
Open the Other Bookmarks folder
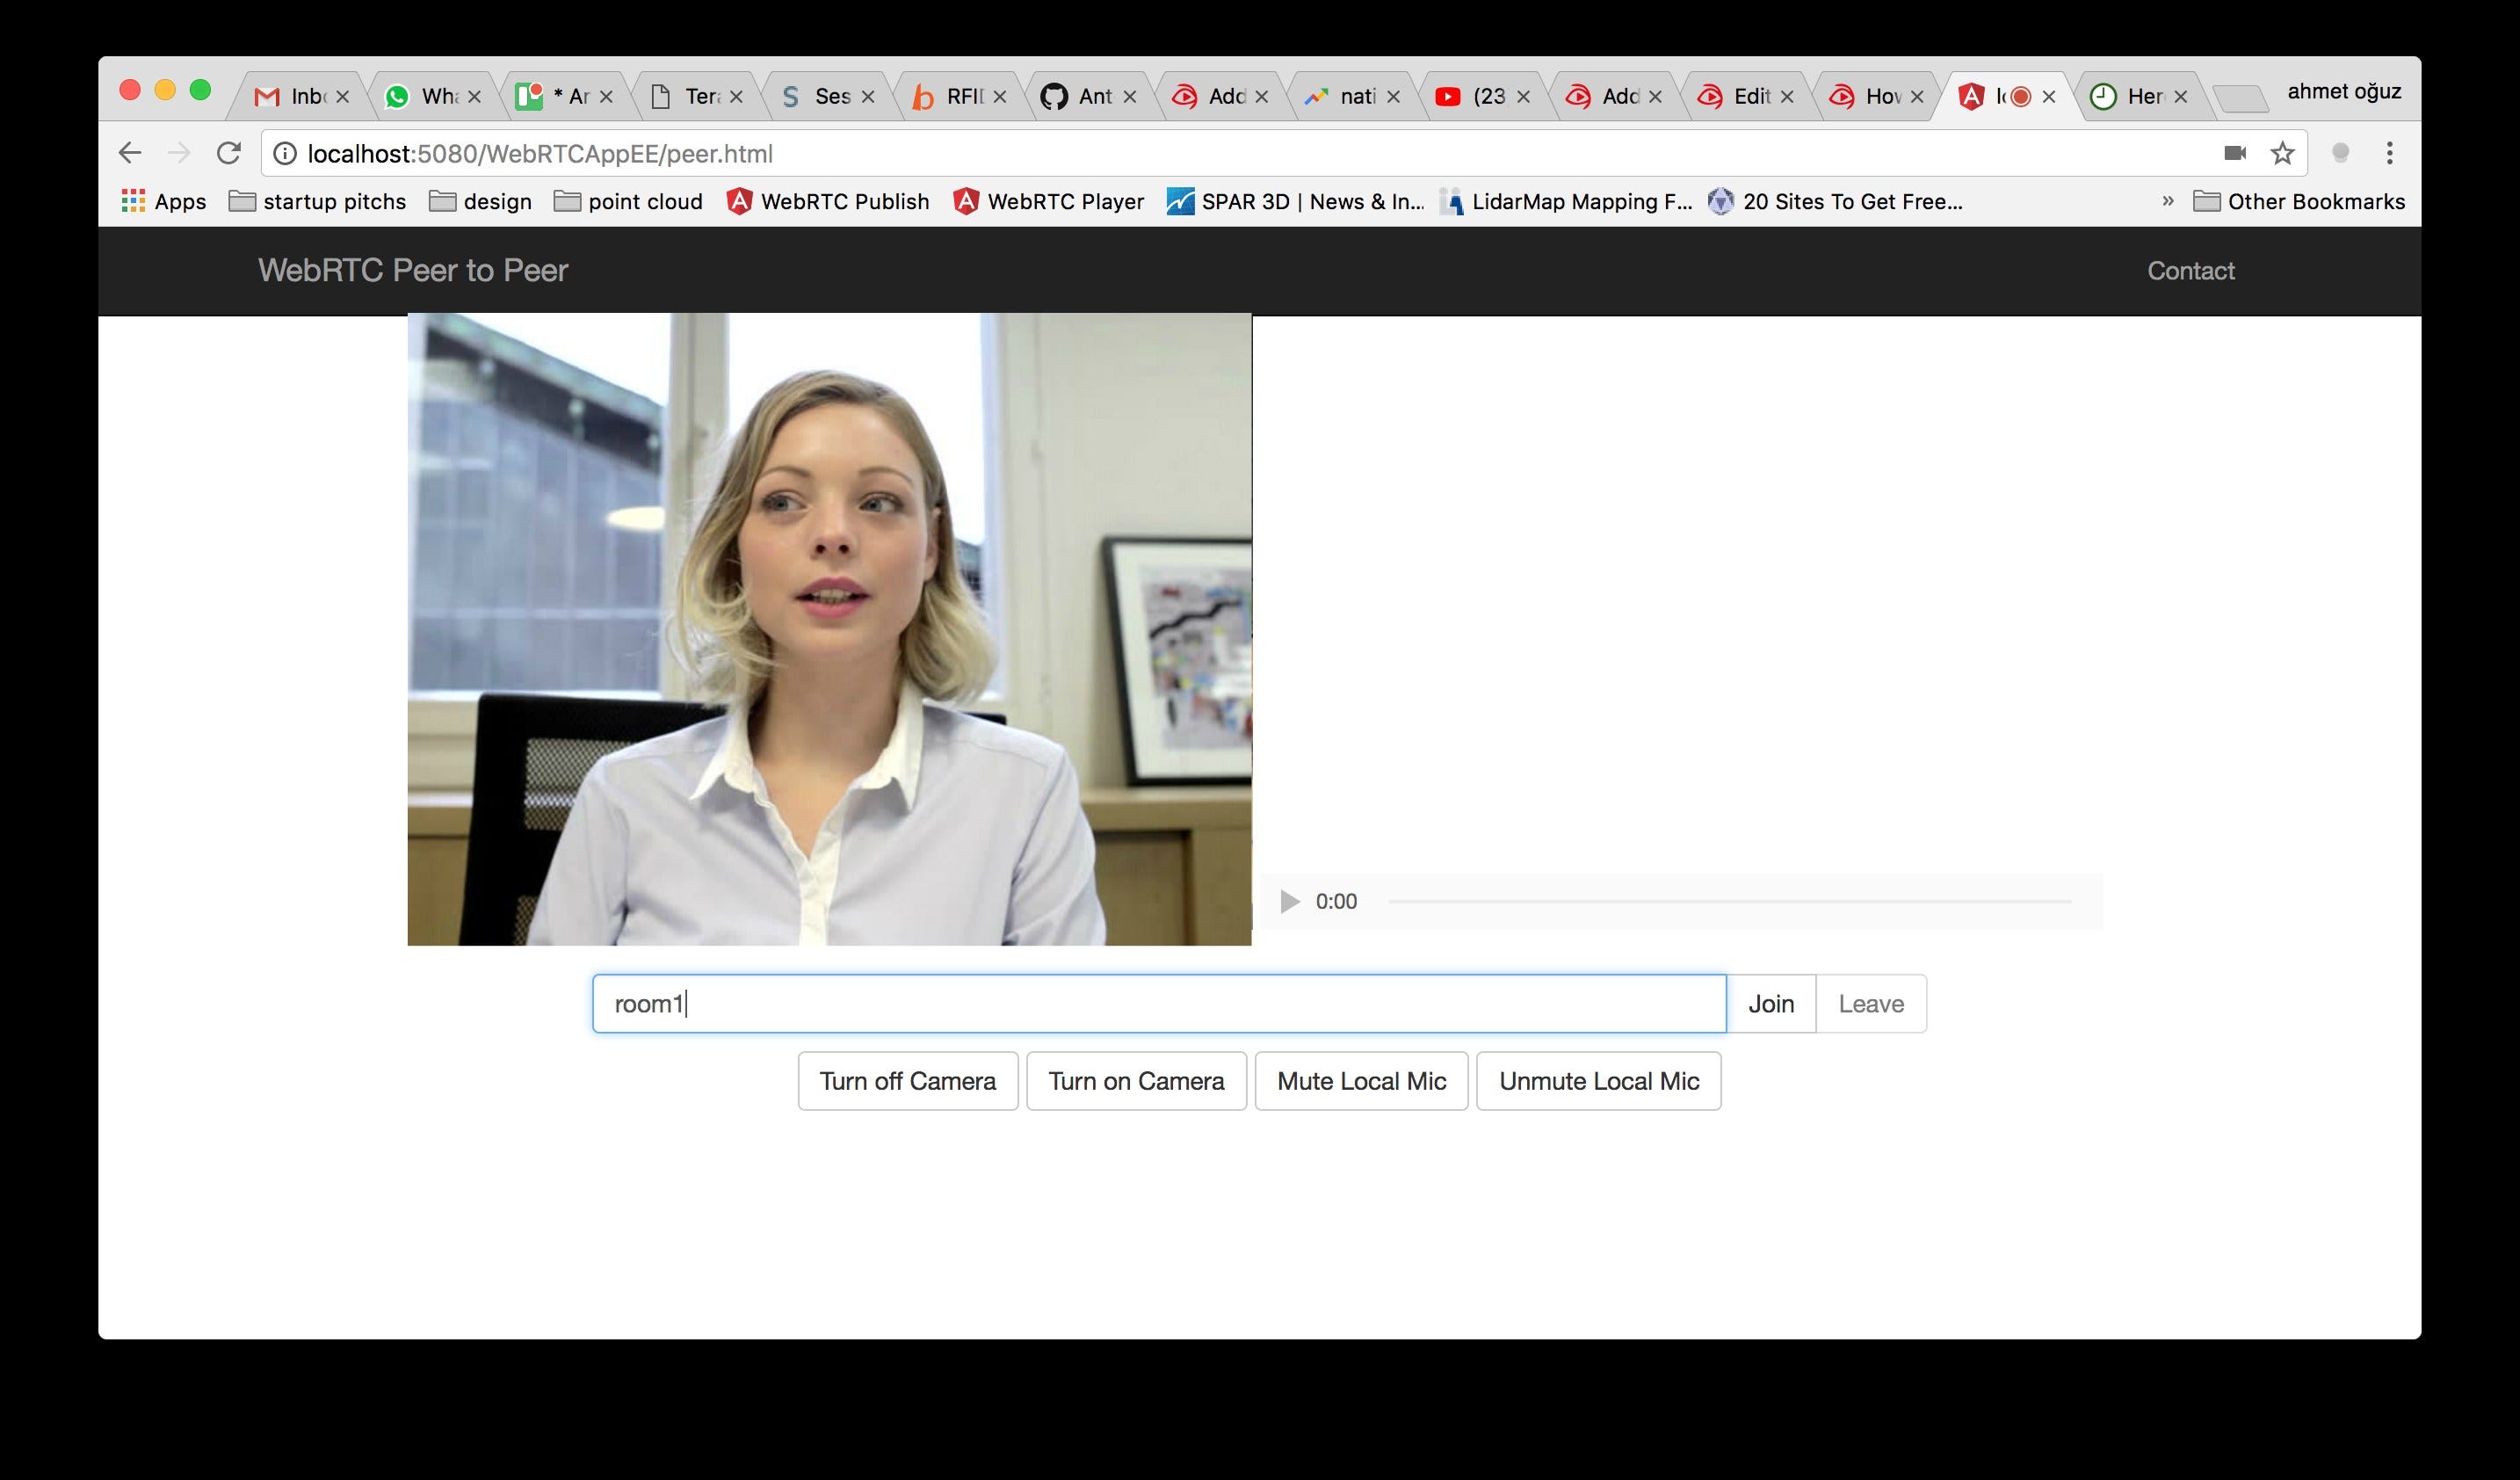[2299, 201]
